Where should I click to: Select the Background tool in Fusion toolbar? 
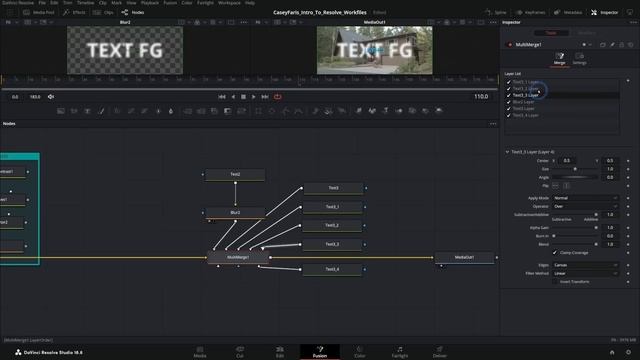(60, 111)
